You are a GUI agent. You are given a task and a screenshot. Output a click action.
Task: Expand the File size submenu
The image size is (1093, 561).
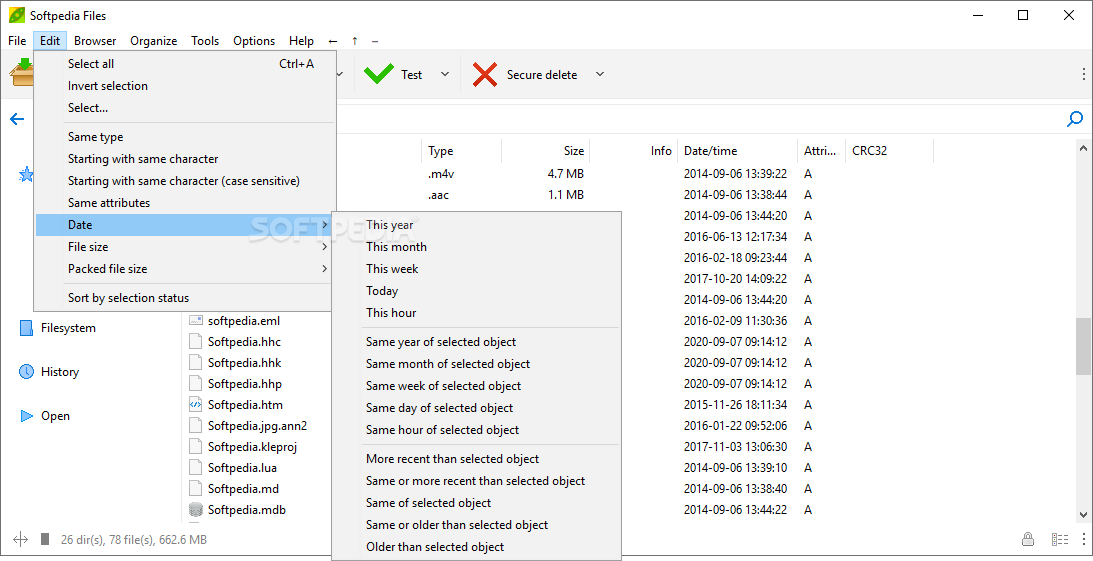184,247
